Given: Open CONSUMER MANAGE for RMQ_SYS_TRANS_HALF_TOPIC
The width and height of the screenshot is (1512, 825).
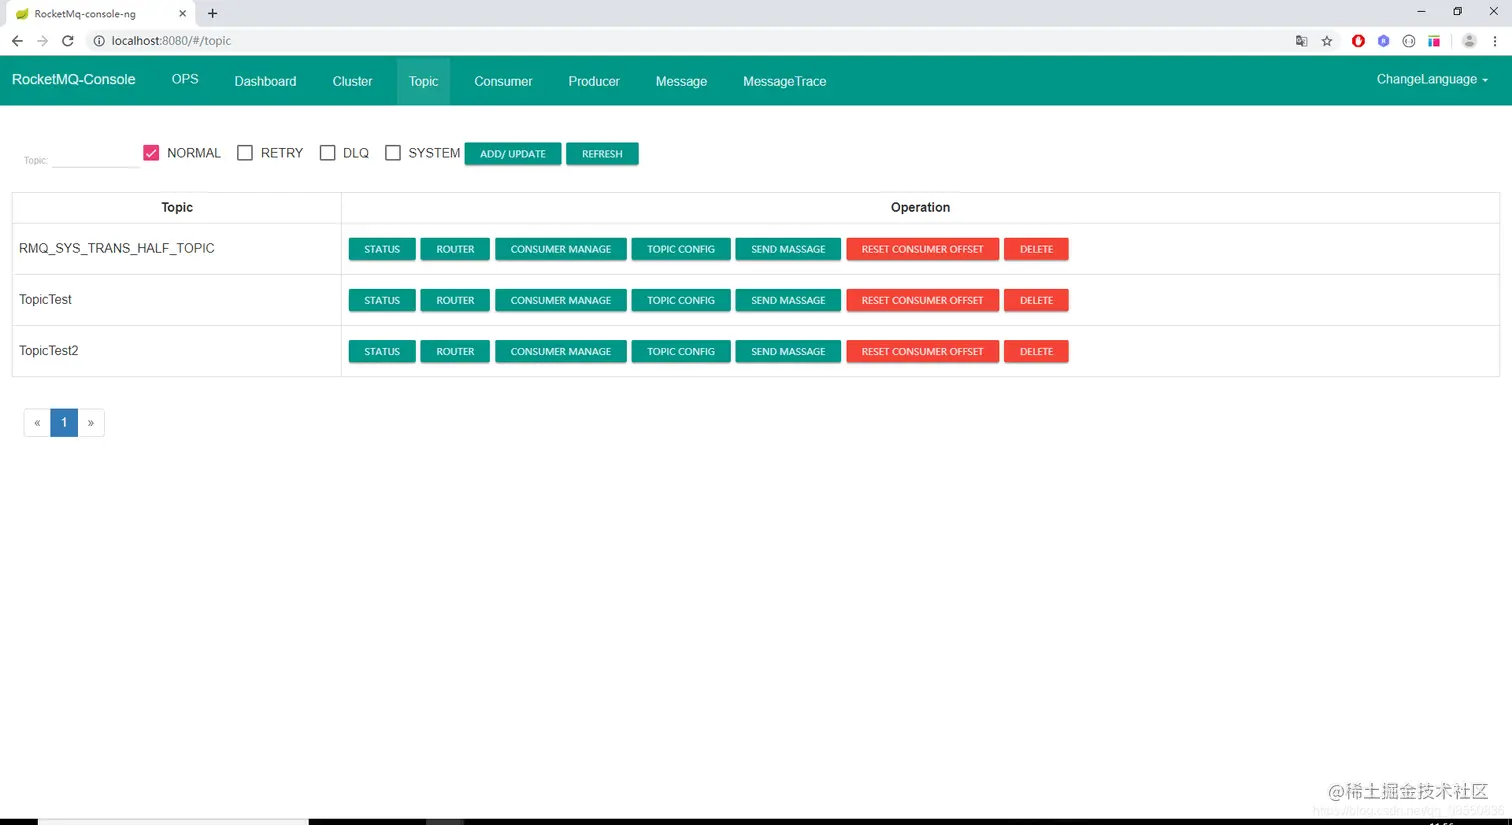Looking at the screenshot, I should pos(560,249).
